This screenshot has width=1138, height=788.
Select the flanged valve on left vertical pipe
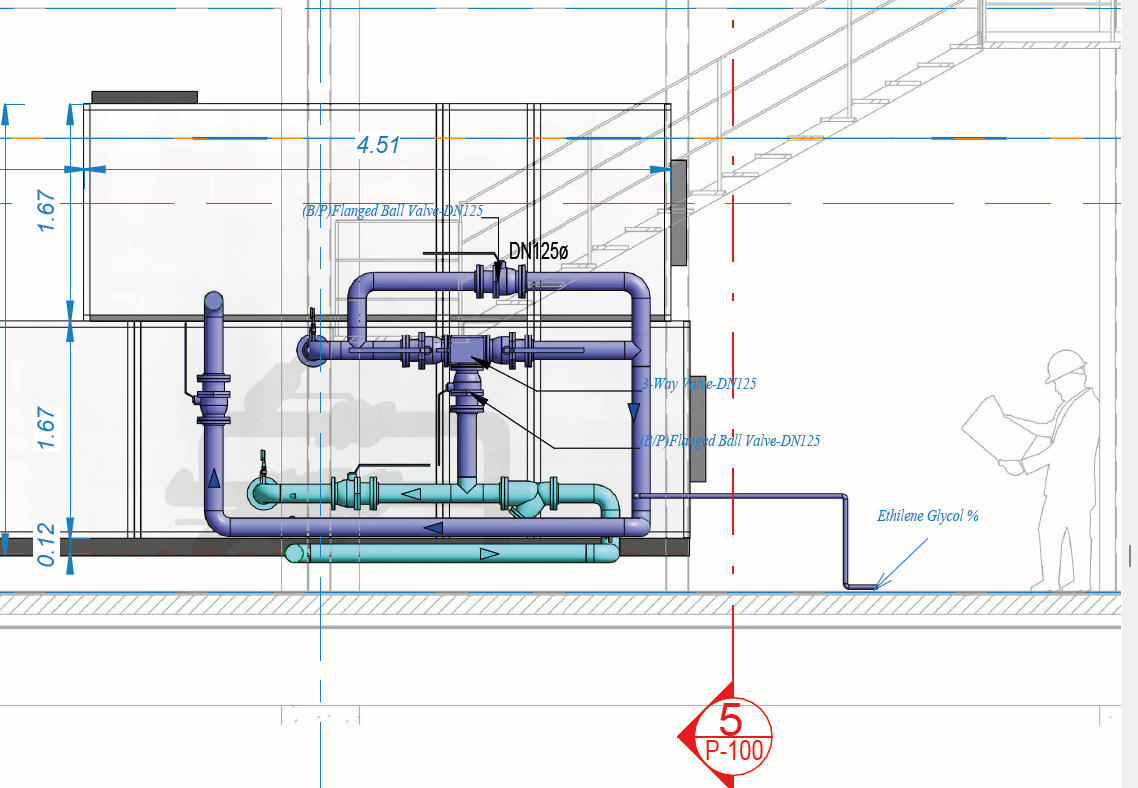213,400
